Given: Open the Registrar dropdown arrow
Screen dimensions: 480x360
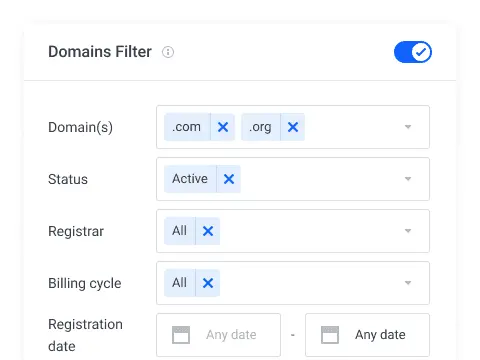Looking at the screenshot, I should 408,231.
